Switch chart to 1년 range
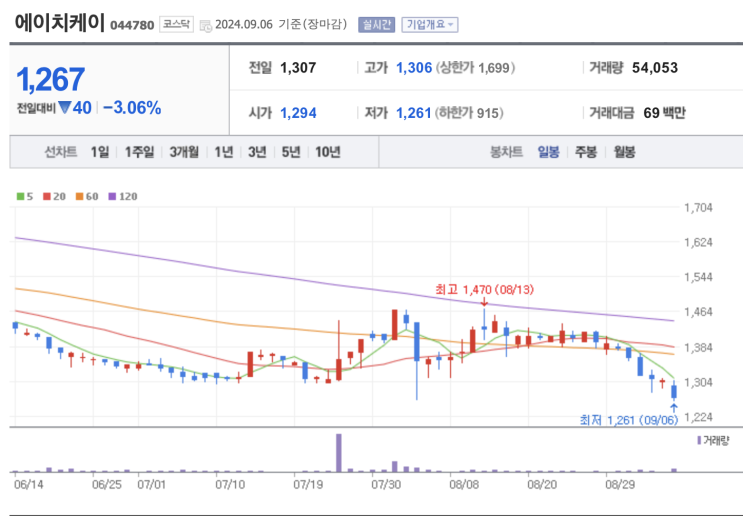Screen dimensions: 743x516 [x=224, y=152]
